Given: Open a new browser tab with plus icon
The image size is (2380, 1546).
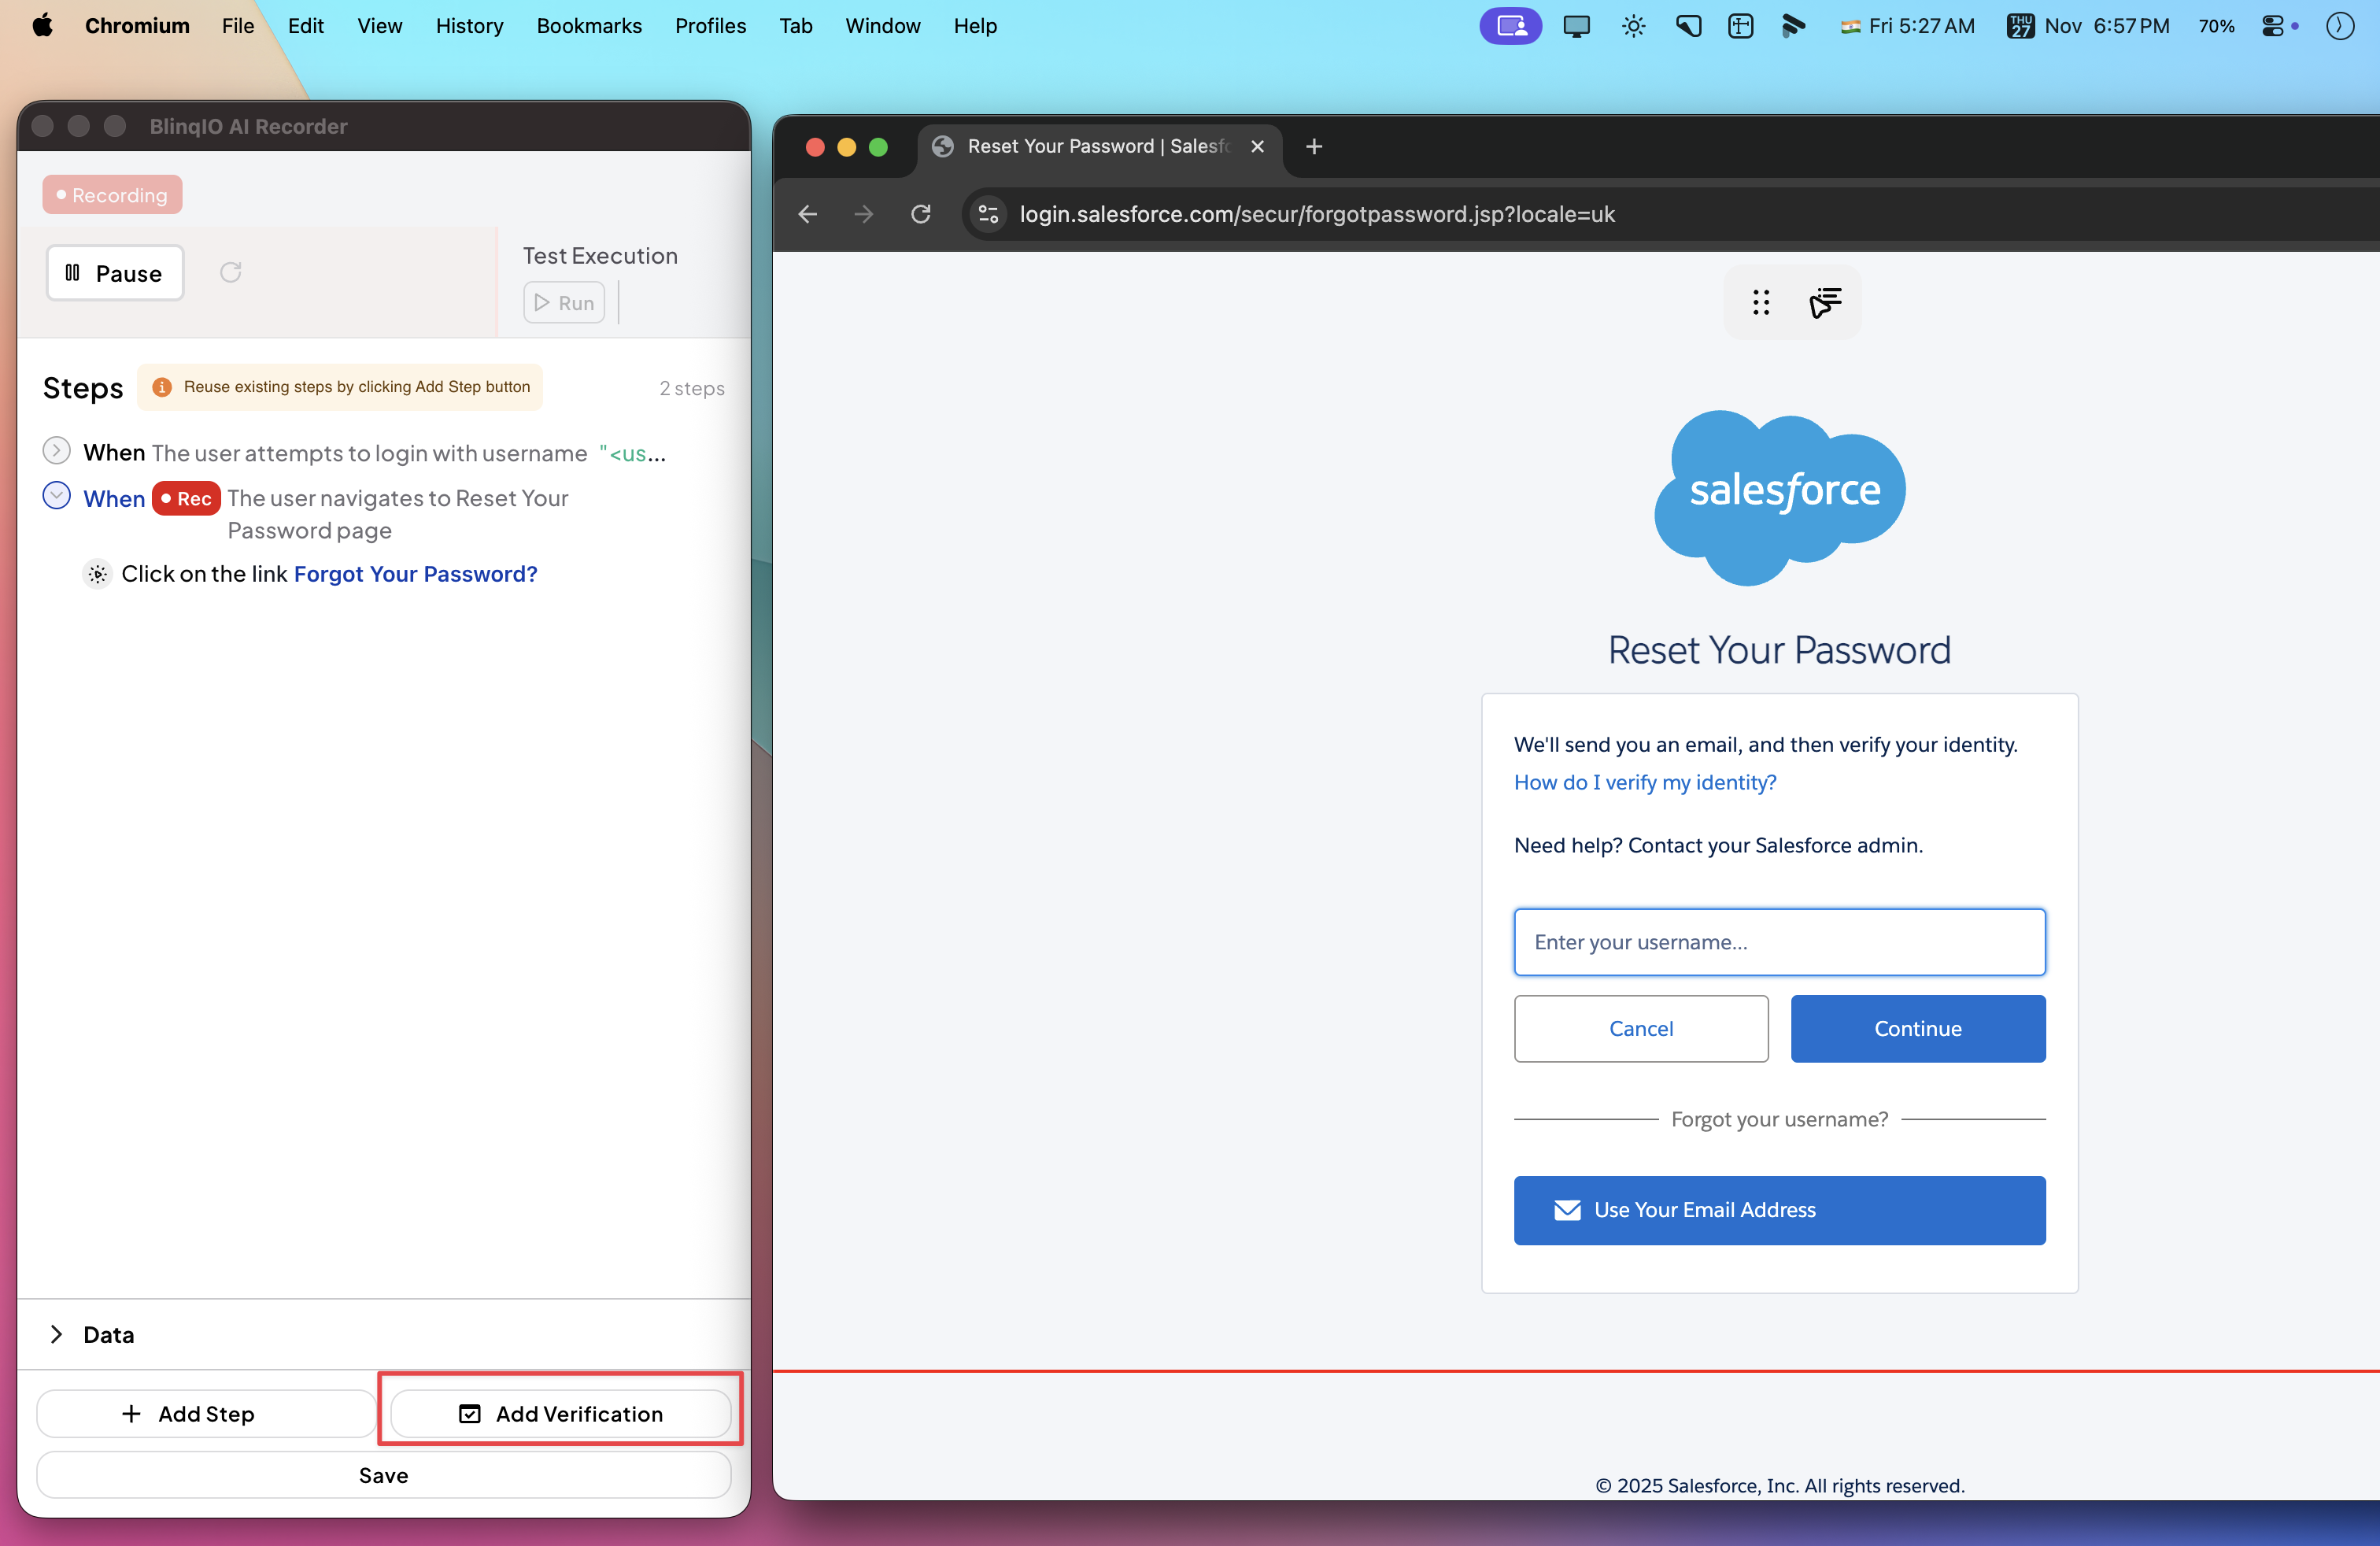Looking at the screenshot, I should point(1314,147).
